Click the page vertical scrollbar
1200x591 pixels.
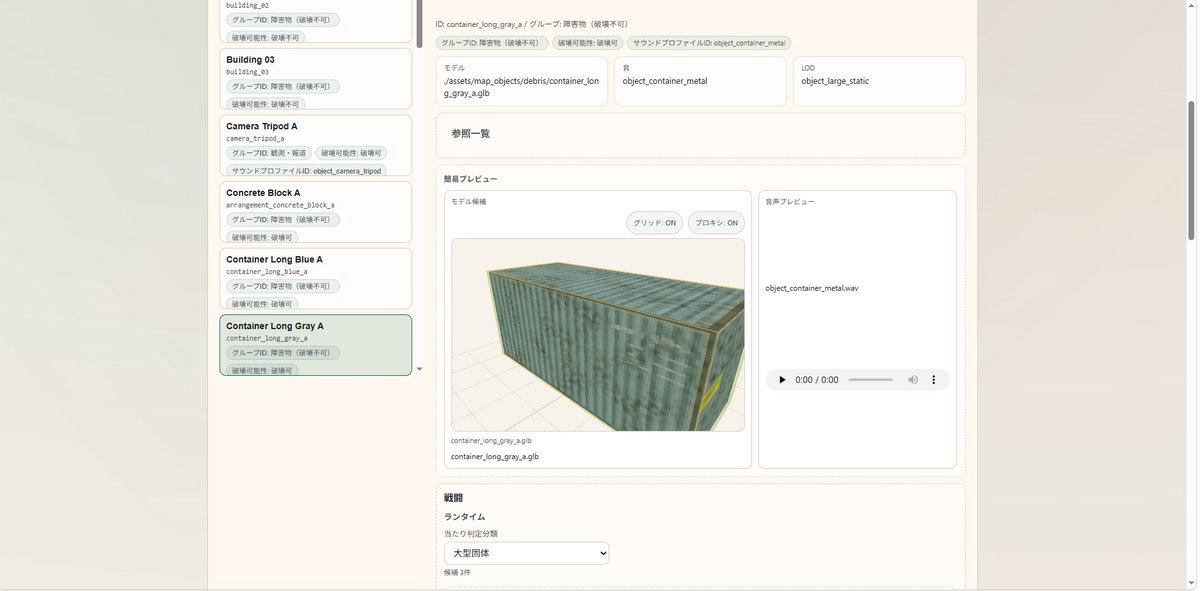point(1191,170)
